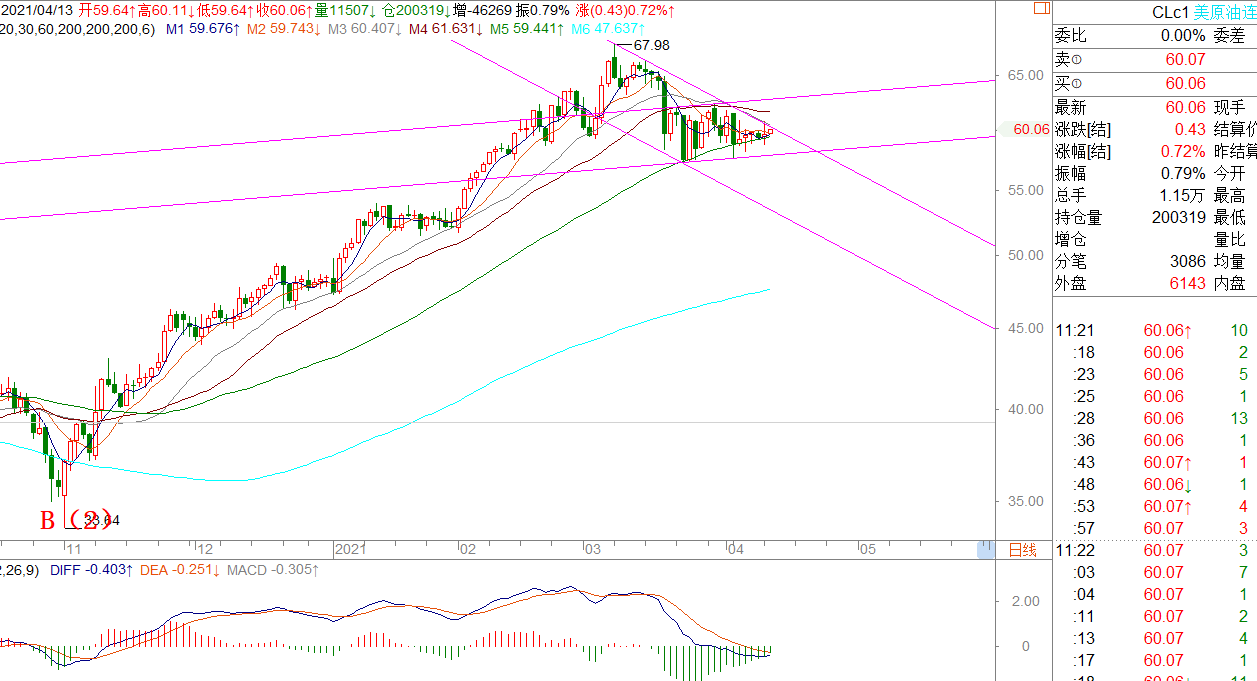Viewport: 1257px width, 681px height.
Task: Click the 振幅 0.79% row
Action: point(1154,174)
